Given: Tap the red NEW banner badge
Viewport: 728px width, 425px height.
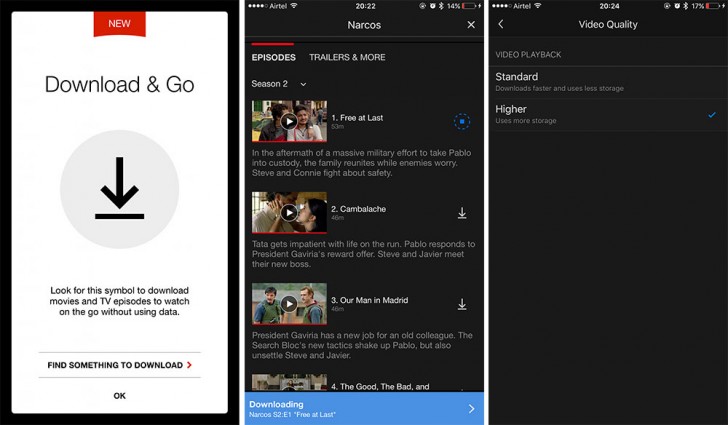Looking at the screenshot, I should (119, 24).
